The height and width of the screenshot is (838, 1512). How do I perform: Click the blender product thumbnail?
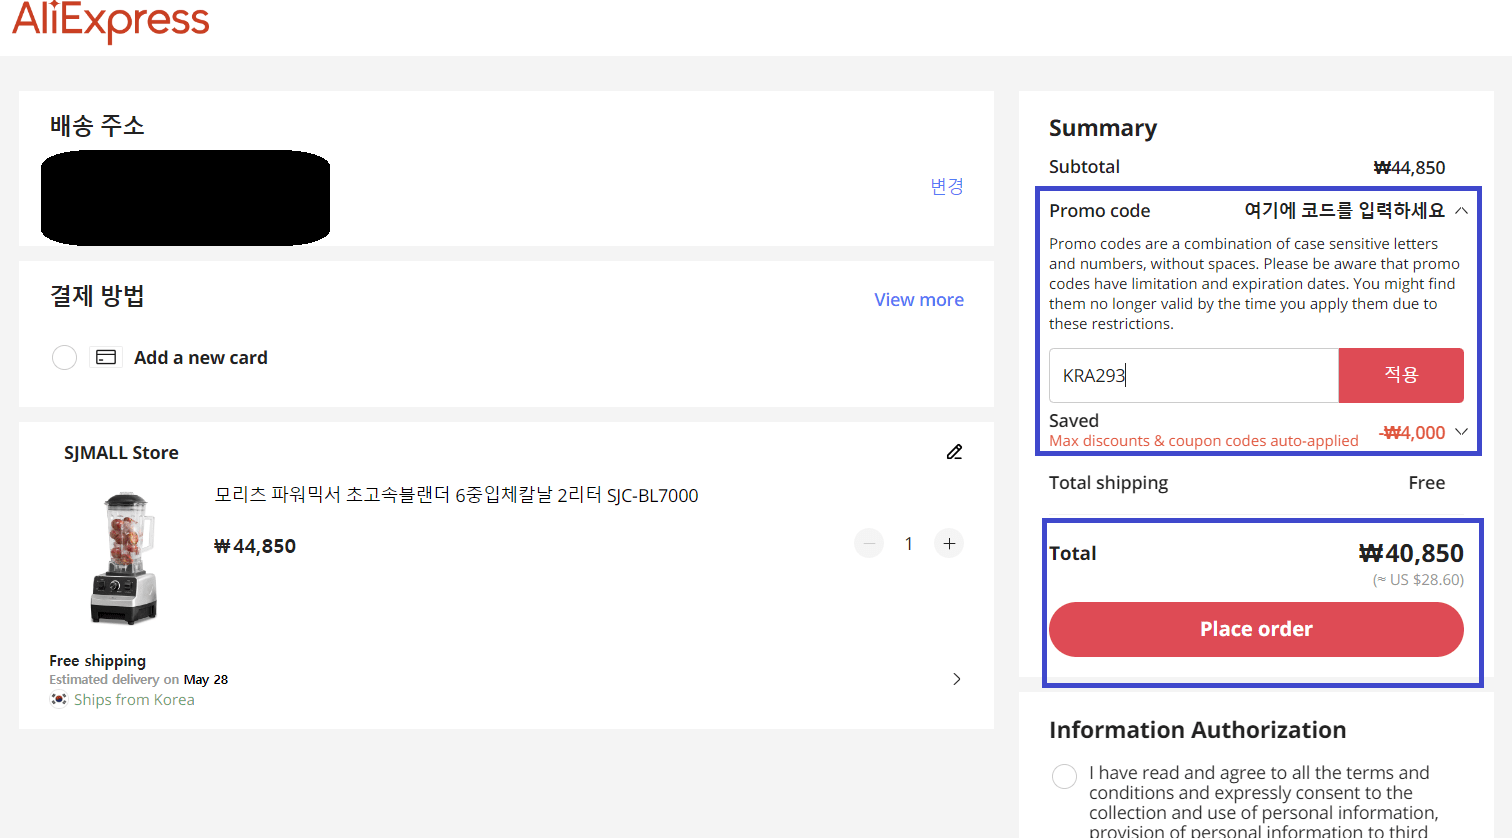coord(122,558)
